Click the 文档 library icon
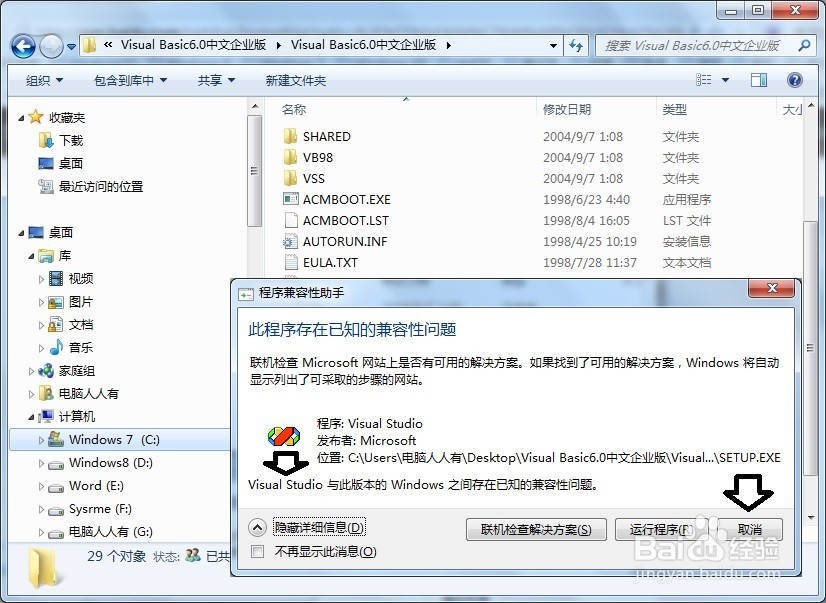The height and width of the screenshot is (603, 826). (56, 324)
